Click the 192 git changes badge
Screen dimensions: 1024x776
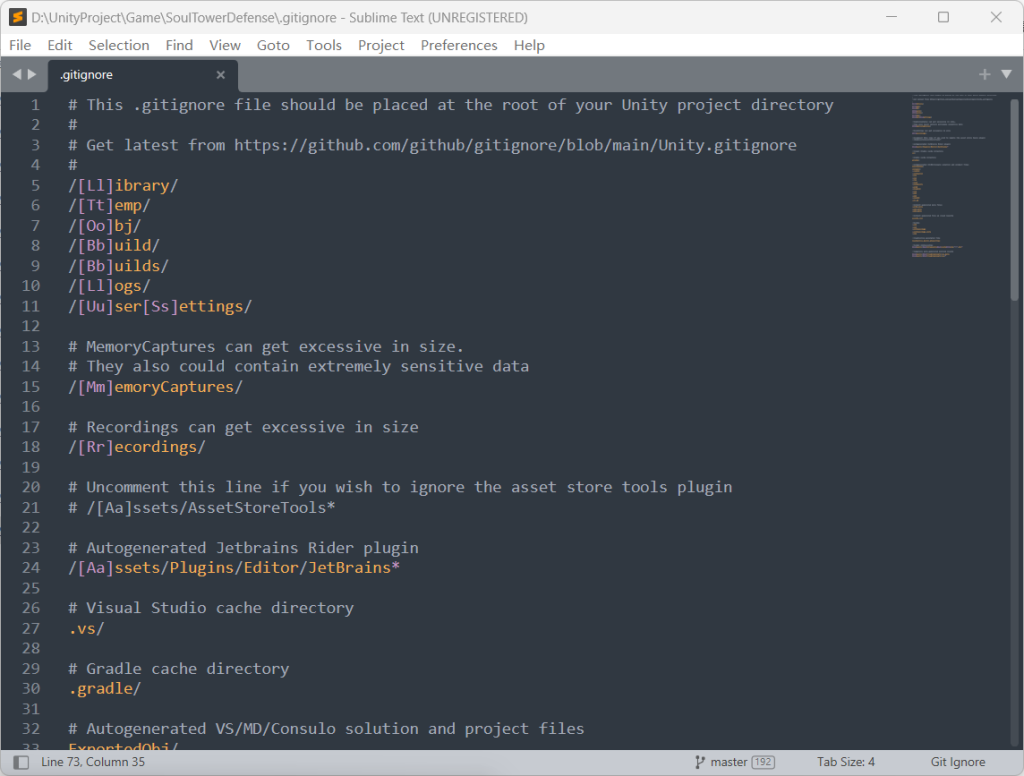click(763, 762)
